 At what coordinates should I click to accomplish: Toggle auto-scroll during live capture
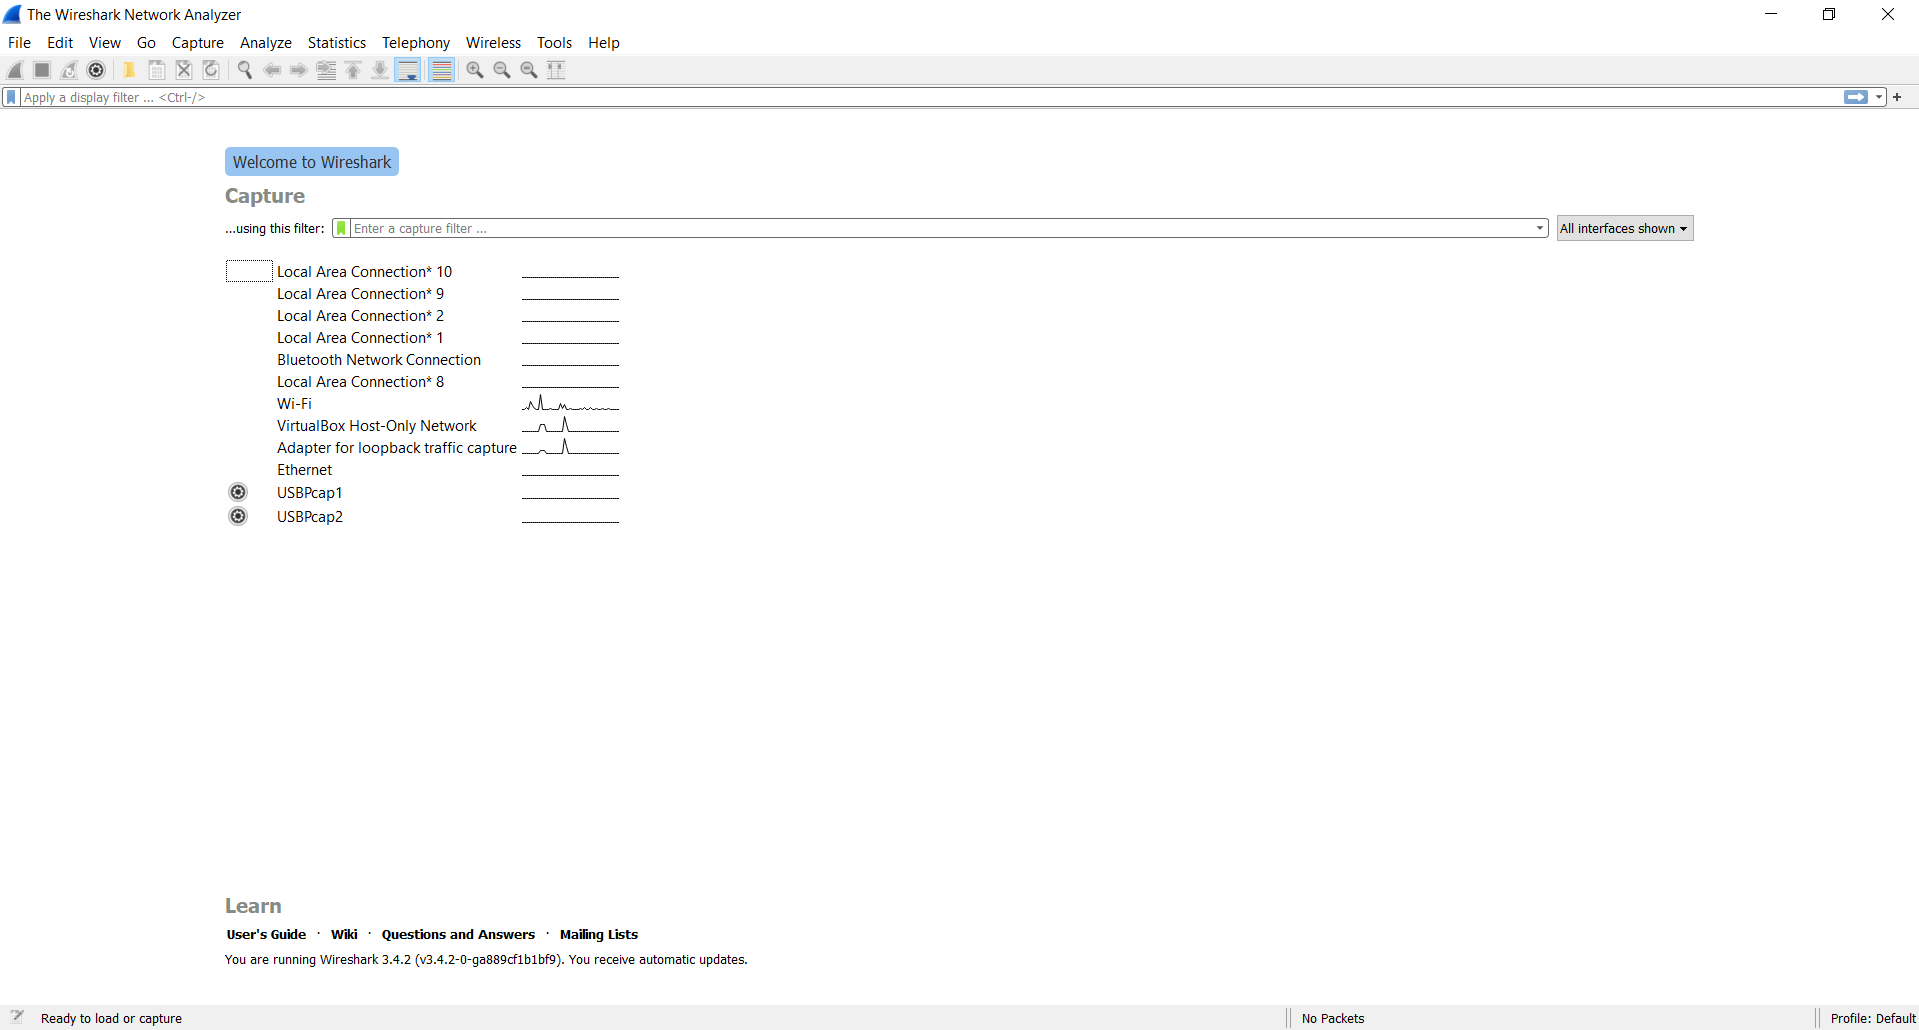point(408,70)
